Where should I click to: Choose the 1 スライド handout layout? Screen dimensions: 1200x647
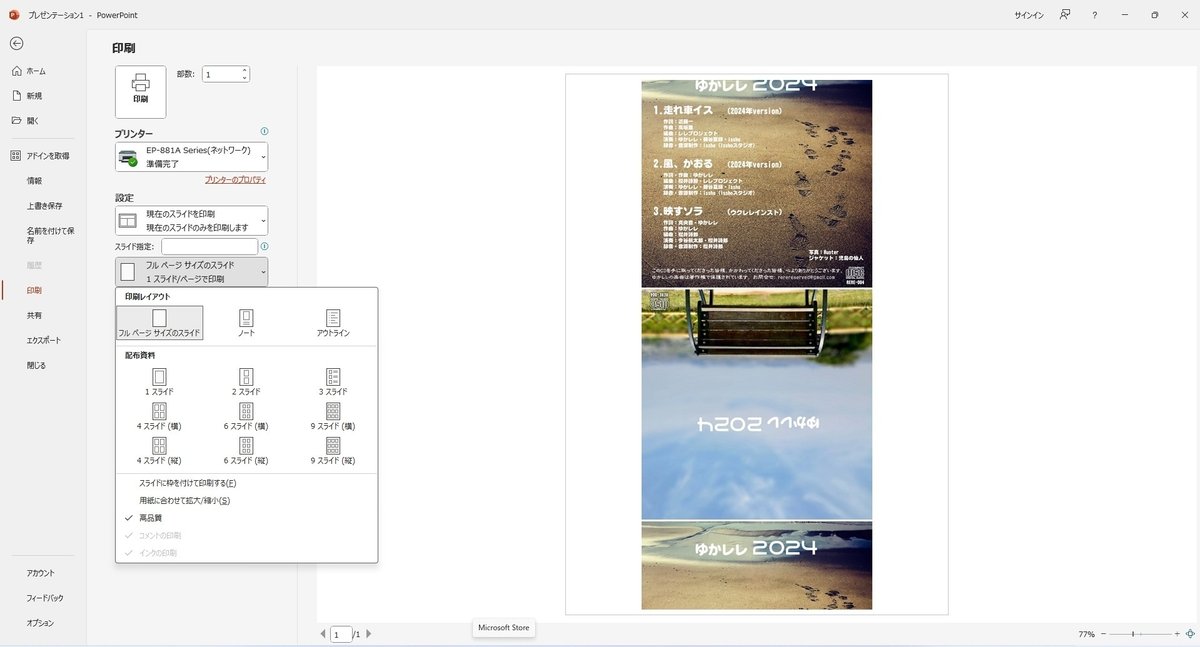click(x=160, y=382)
